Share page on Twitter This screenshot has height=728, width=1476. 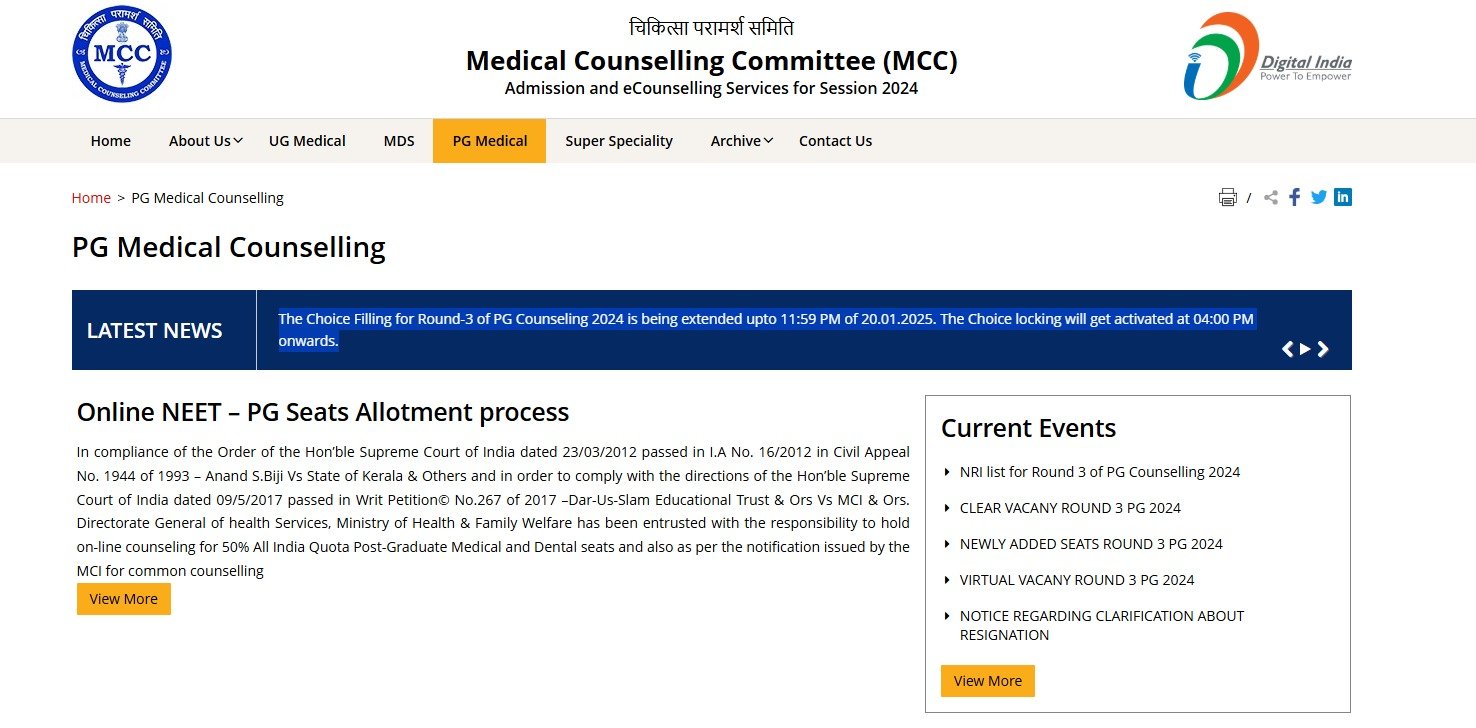[x=1318, y=197]
